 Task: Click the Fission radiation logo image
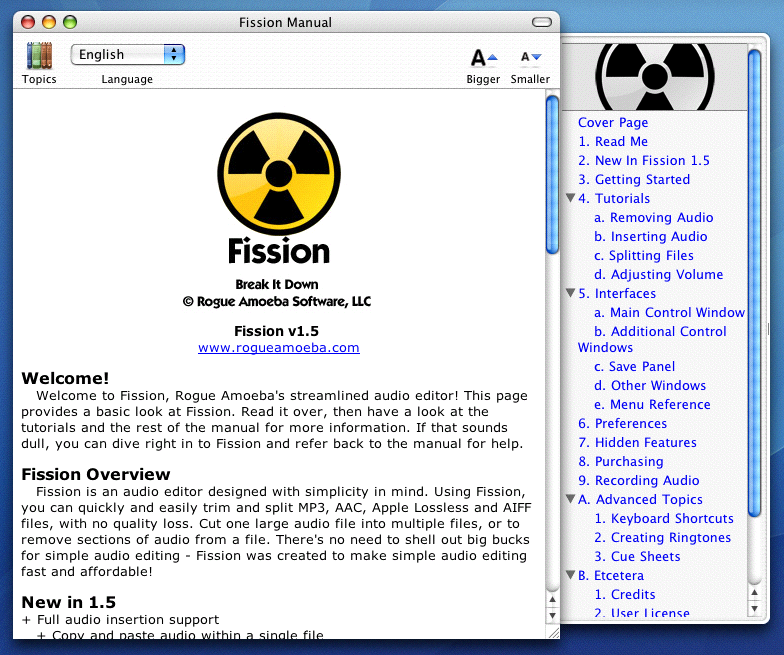click(278, 174)
